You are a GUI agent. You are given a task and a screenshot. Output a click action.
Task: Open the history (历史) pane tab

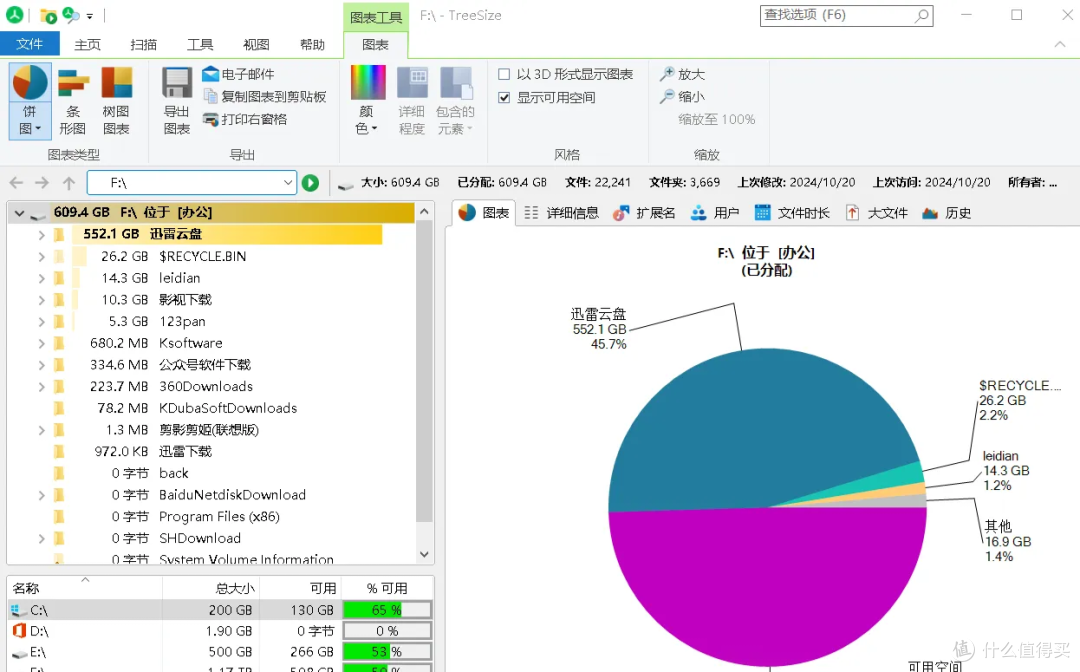click(x=946, y=213)
